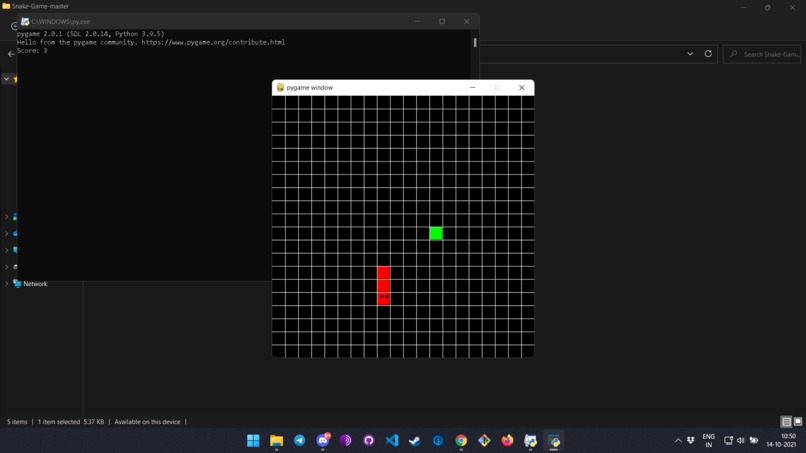Switch Explorer to details view

[x=786, y=422]
